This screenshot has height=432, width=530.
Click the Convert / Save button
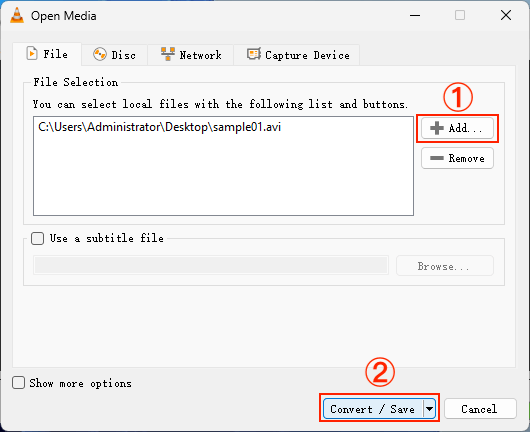[373, 409]
